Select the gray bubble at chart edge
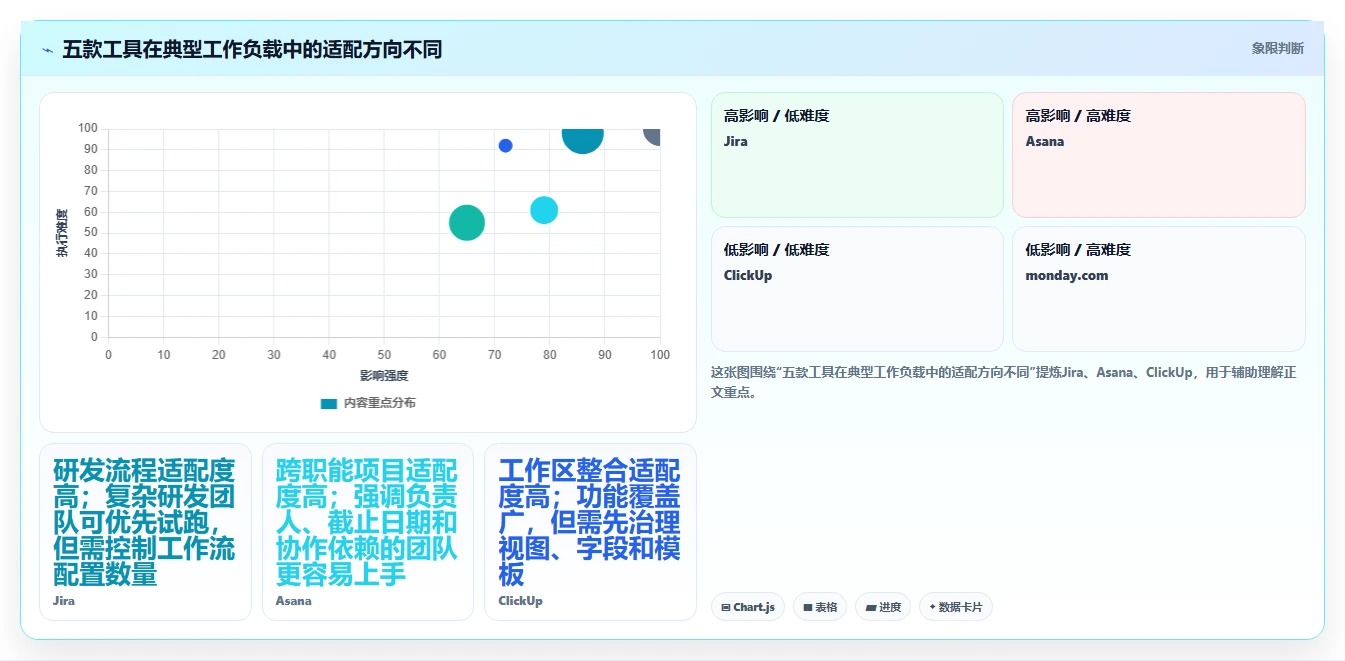The width and height of the screenshot is (1345, 661). [x=652, y=136]
